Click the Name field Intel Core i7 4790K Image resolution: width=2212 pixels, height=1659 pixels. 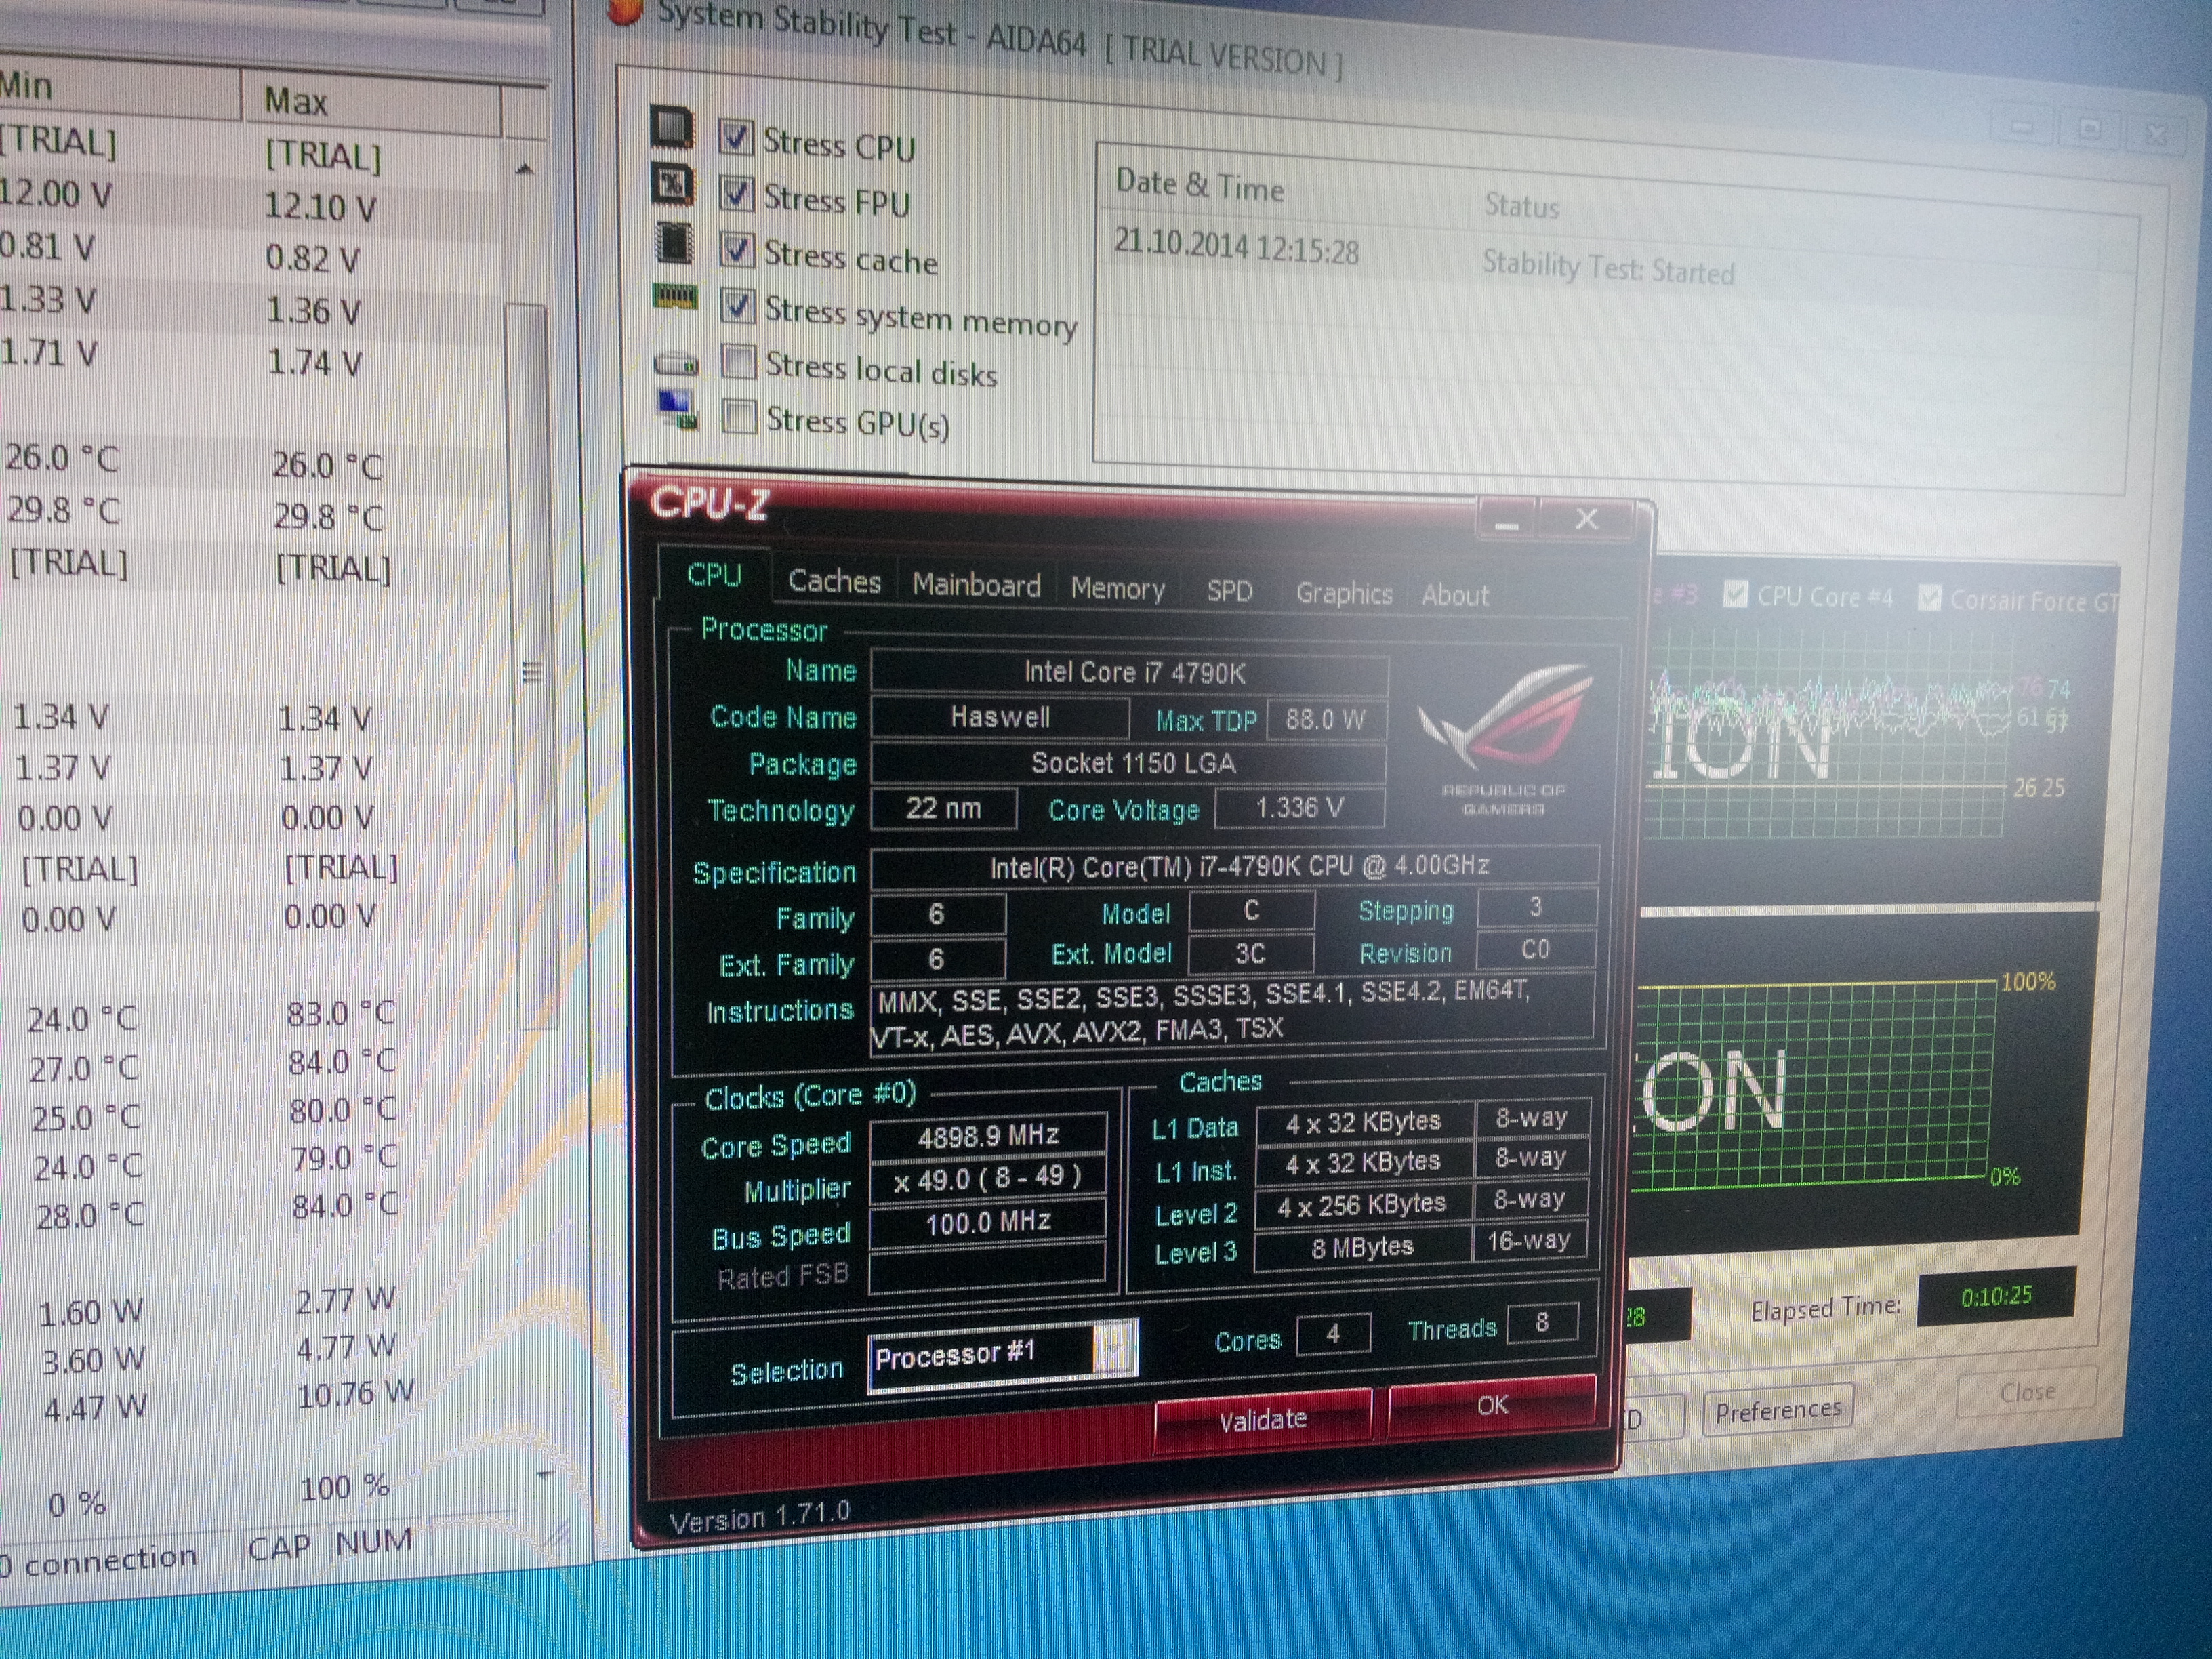click(x=1130, y=672)
